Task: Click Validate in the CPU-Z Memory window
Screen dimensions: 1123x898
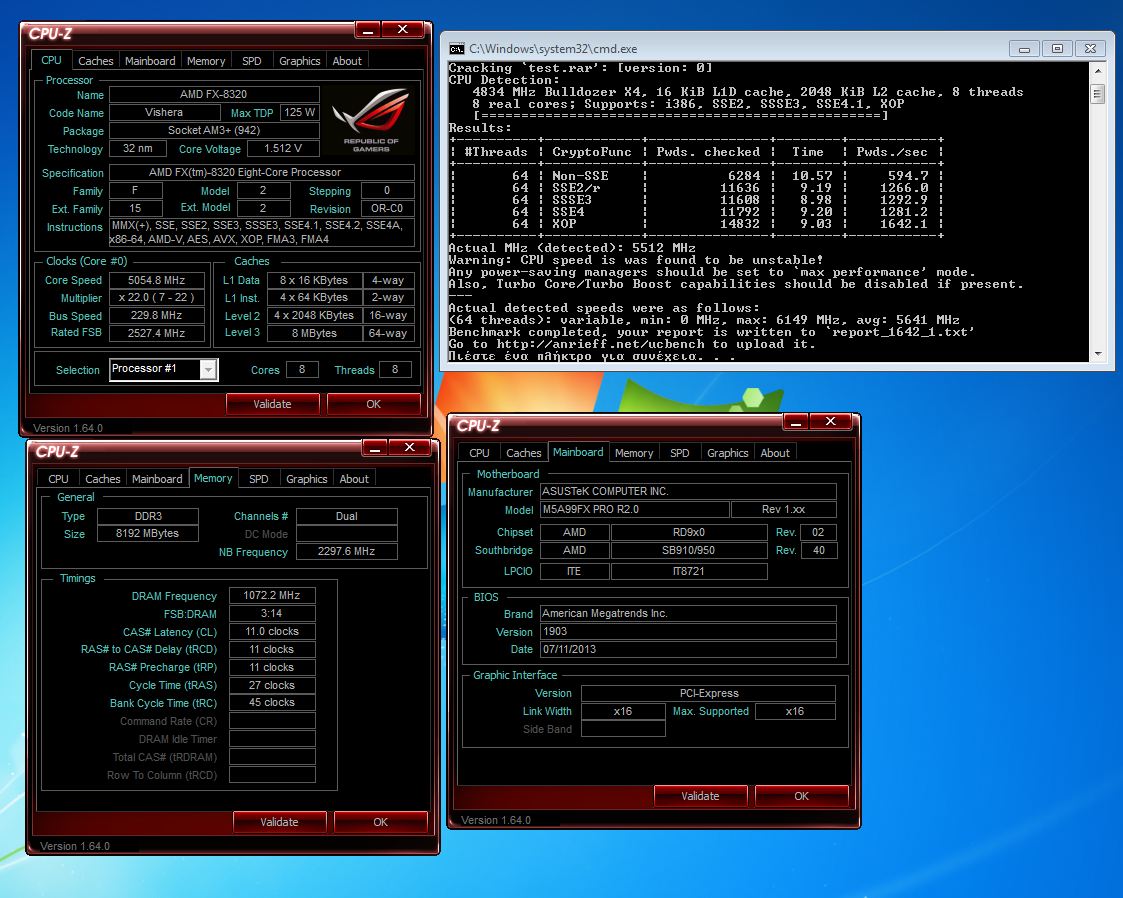Action: 279,822
